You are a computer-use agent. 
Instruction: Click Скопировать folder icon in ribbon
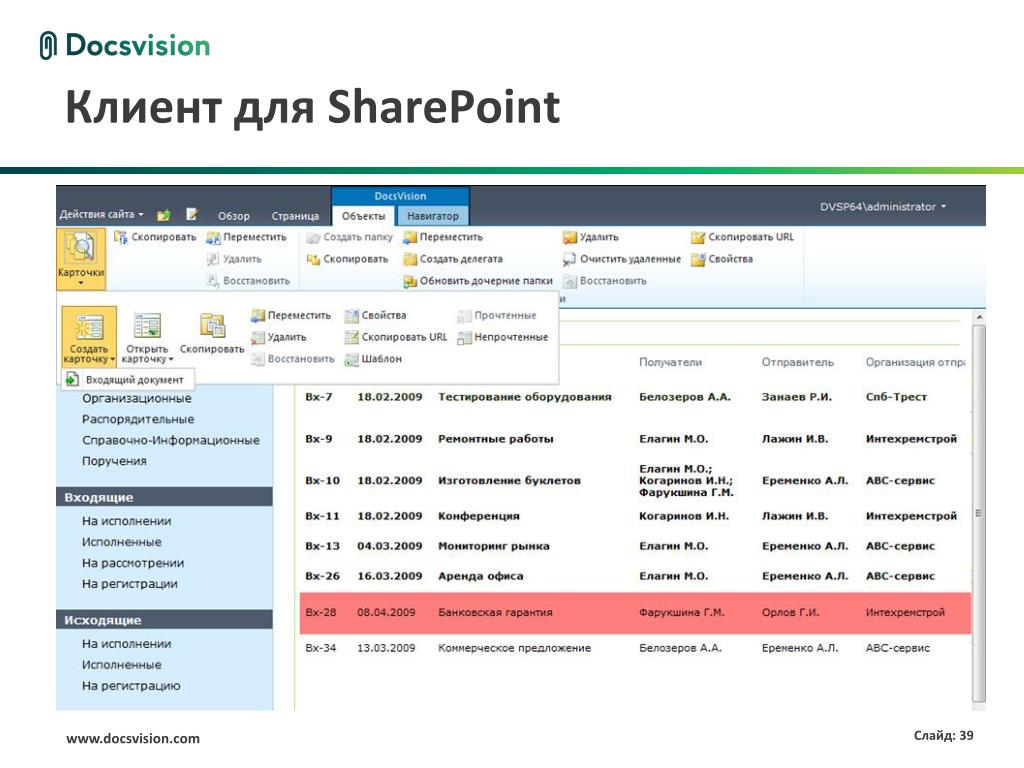313,259
